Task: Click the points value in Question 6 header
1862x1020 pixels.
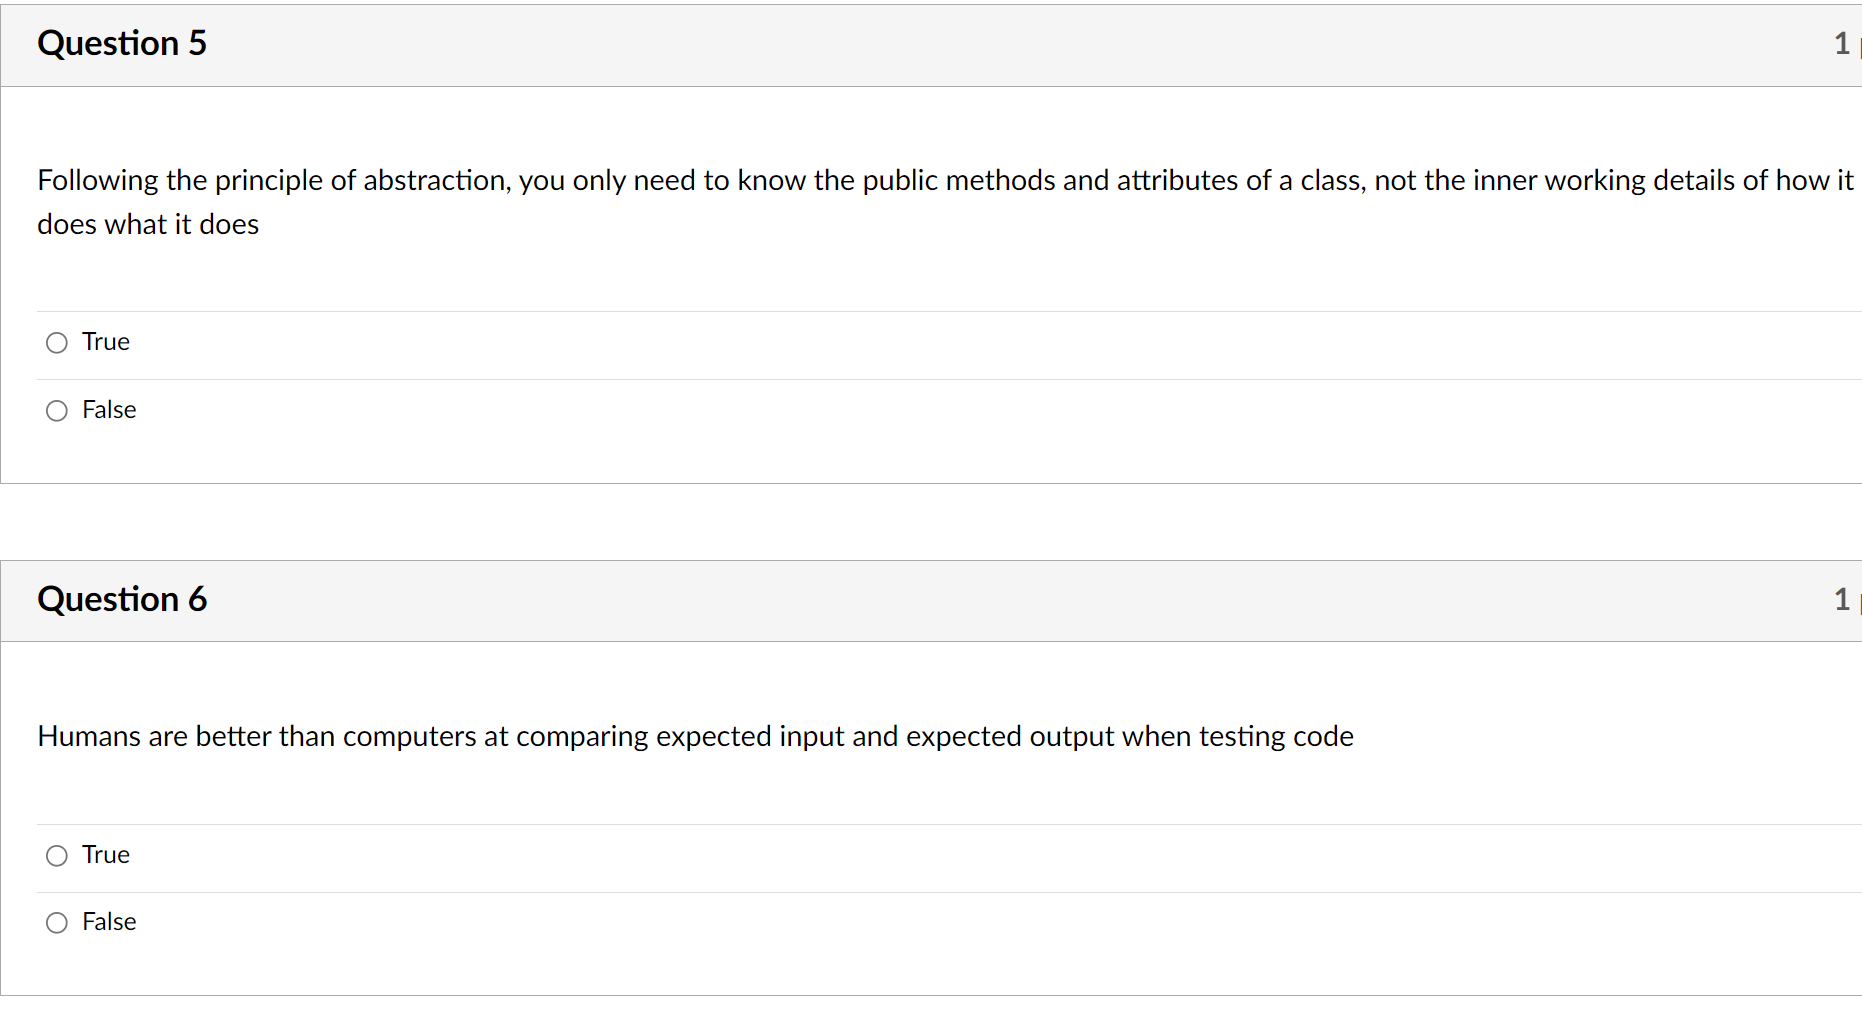Action: point(1841,600)
